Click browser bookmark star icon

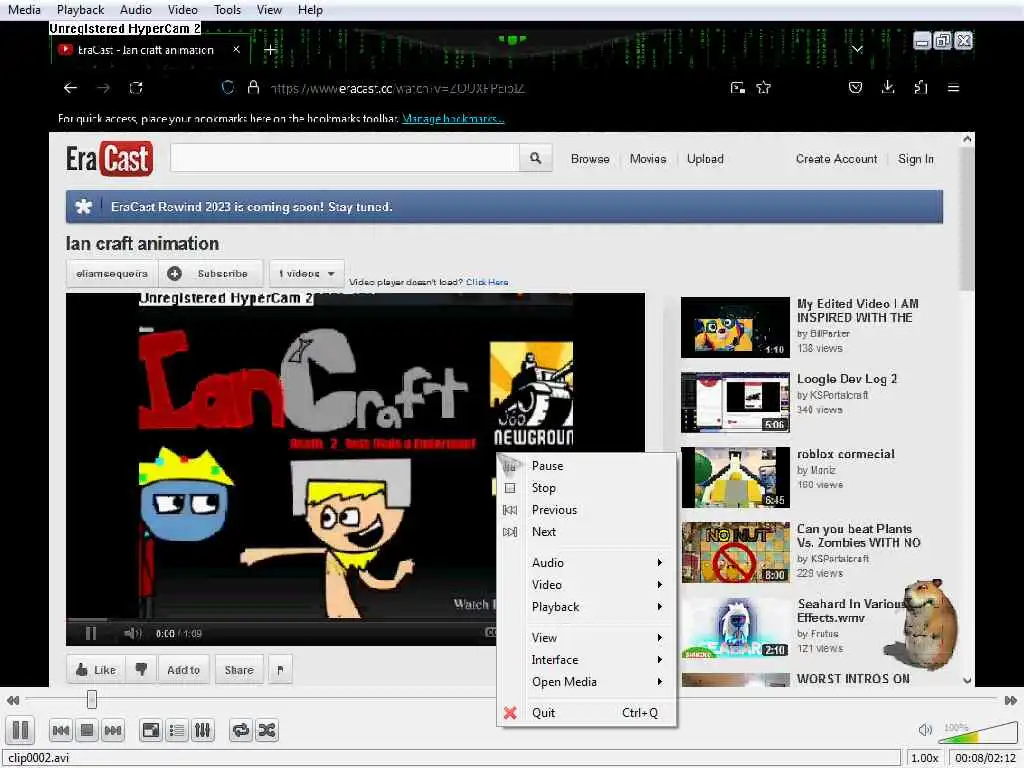point(763,88)
